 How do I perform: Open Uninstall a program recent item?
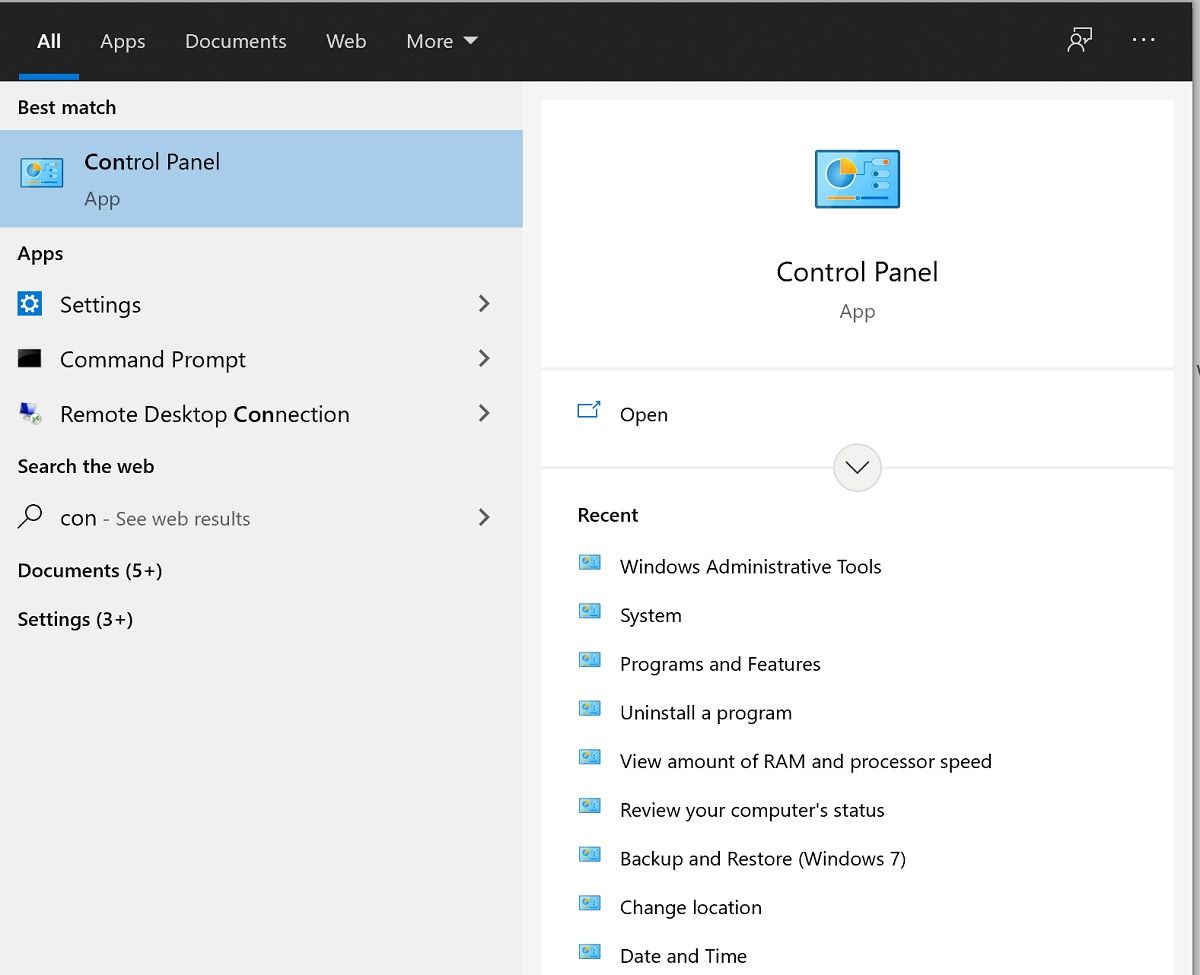(x=706, y=713)
